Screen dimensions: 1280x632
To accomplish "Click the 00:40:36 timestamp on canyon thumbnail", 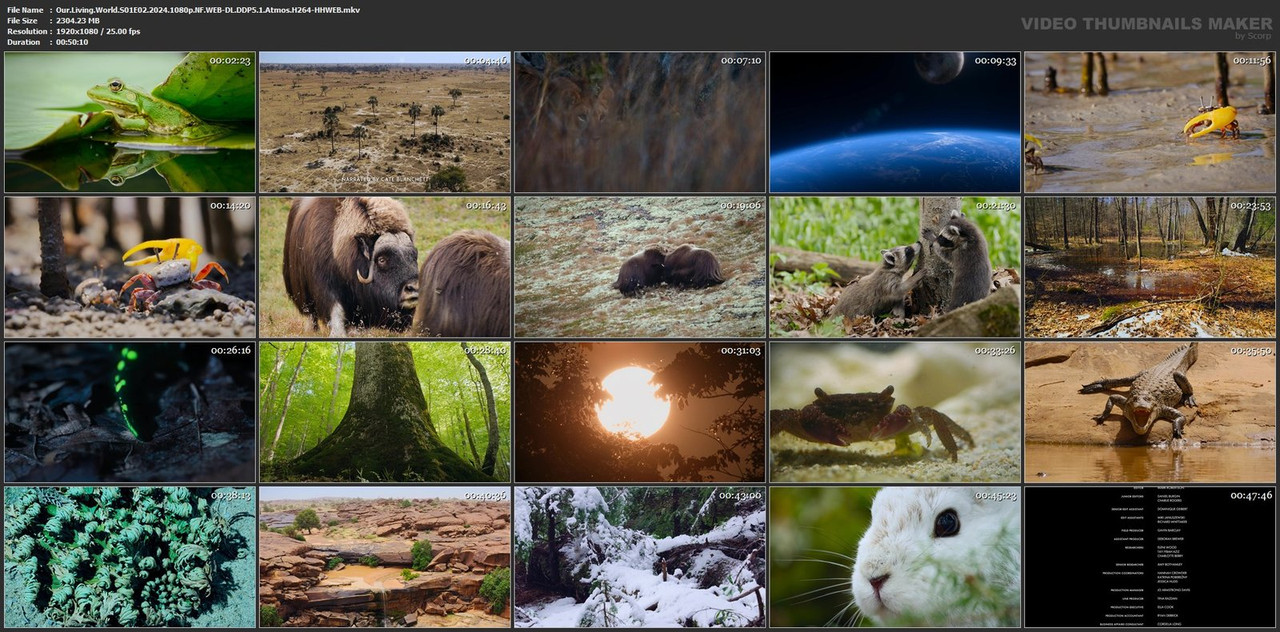I will [x=486, y=496].
